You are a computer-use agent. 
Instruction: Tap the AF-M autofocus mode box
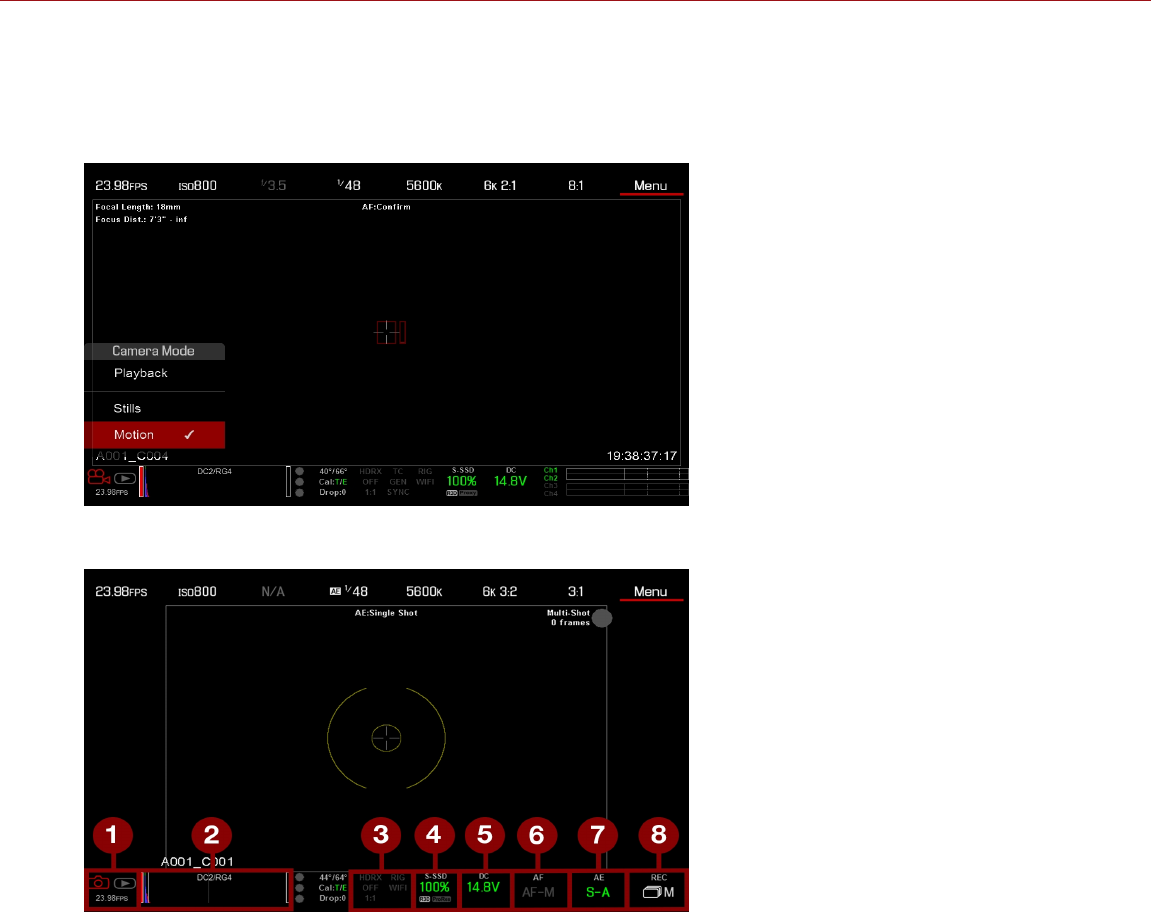pos(539,889)
